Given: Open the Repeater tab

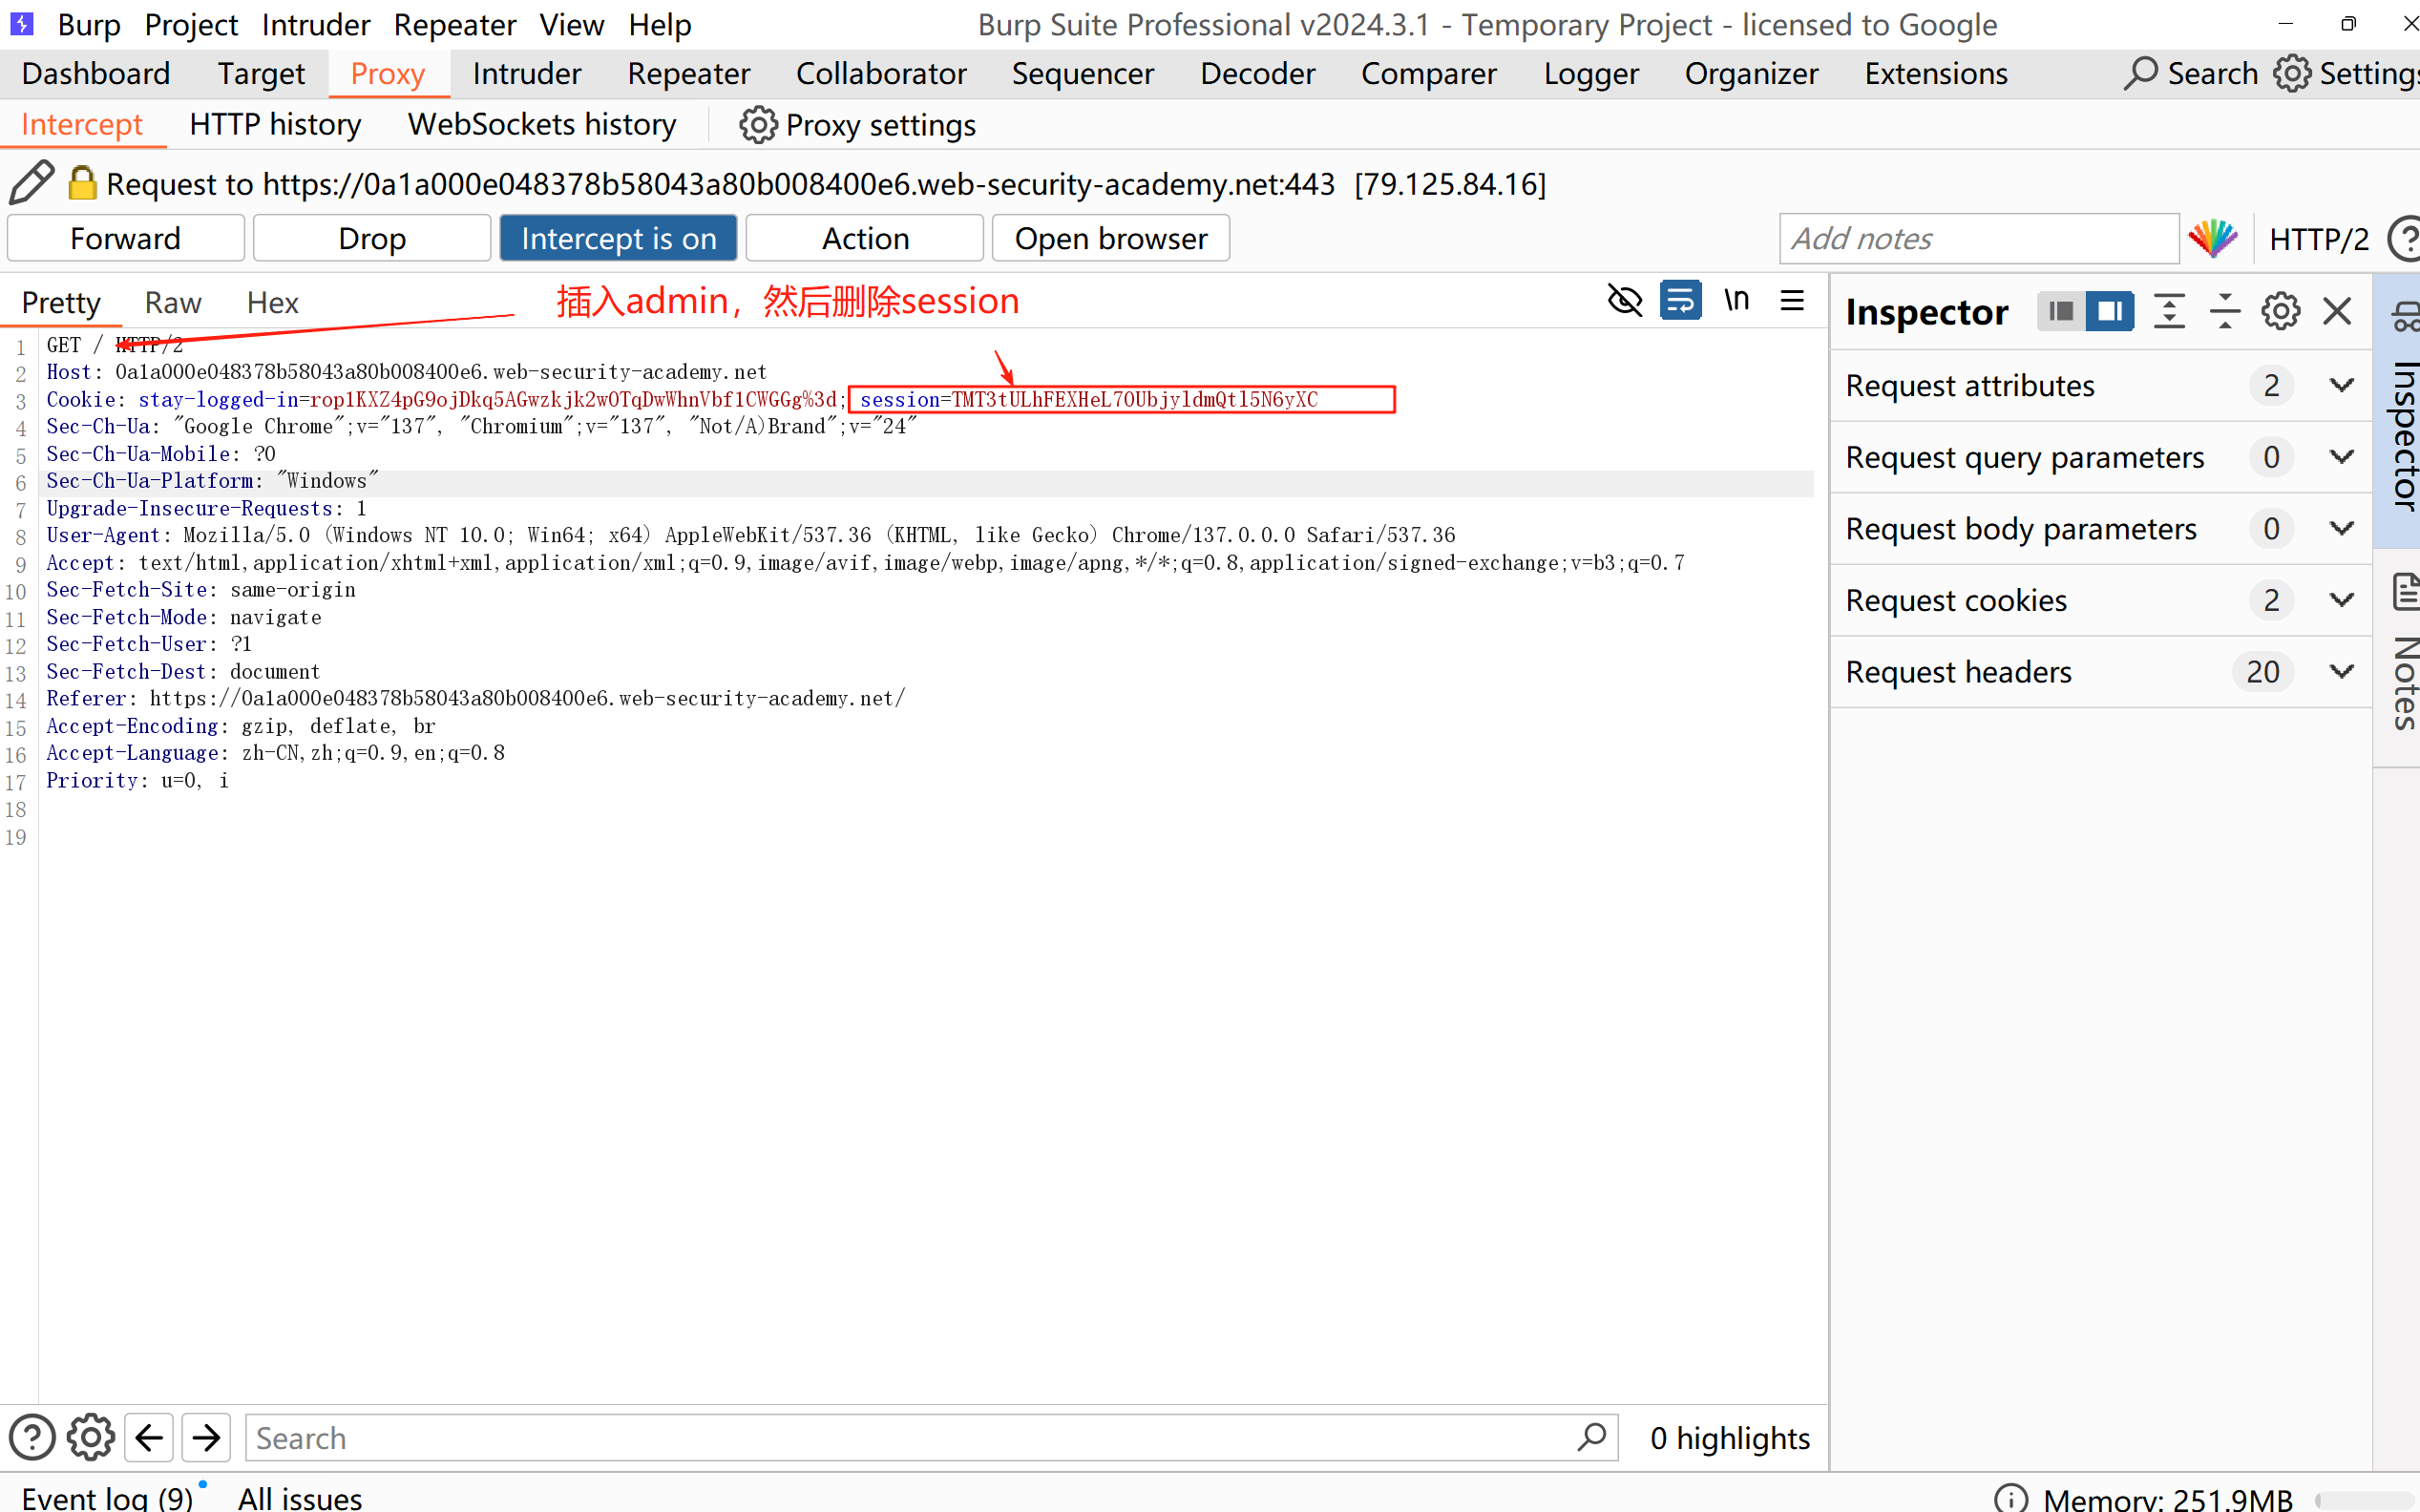Looking at the screenshot, I should pyautogui.click(x=688, y=73).
